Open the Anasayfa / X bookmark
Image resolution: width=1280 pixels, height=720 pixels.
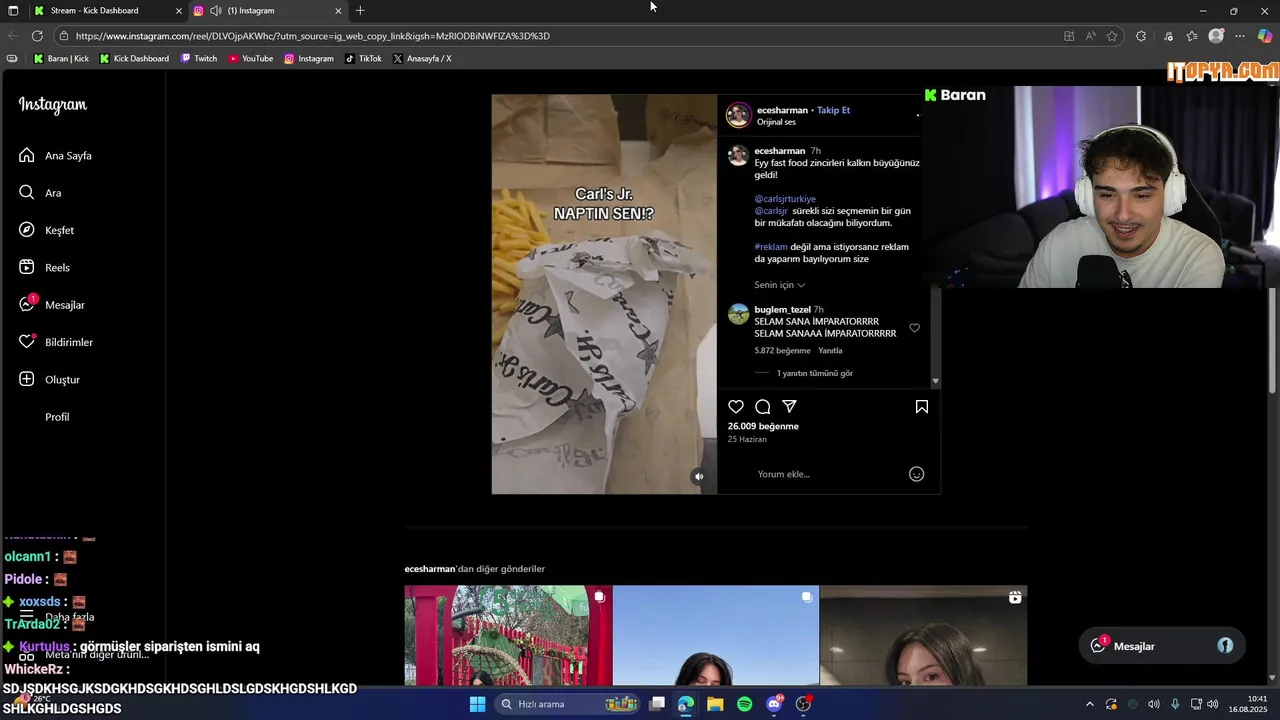(x=422, y=59)
